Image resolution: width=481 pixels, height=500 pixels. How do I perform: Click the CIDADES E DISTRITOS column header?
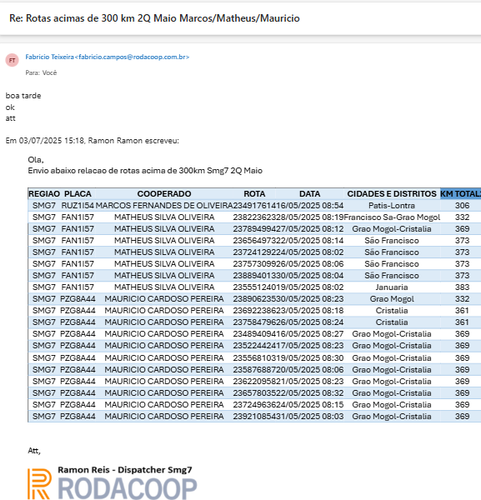[392, 194]
